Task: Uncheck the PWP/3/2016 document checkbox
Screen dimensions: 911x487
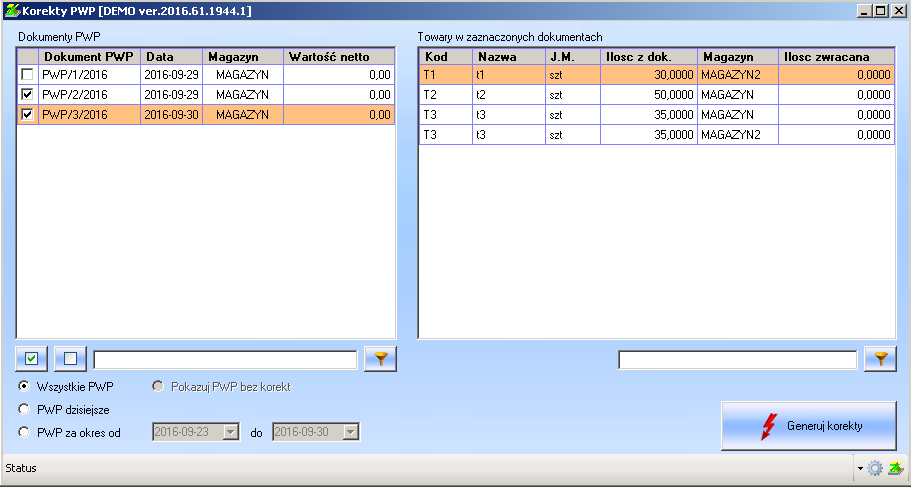Action: coord(28,115)
